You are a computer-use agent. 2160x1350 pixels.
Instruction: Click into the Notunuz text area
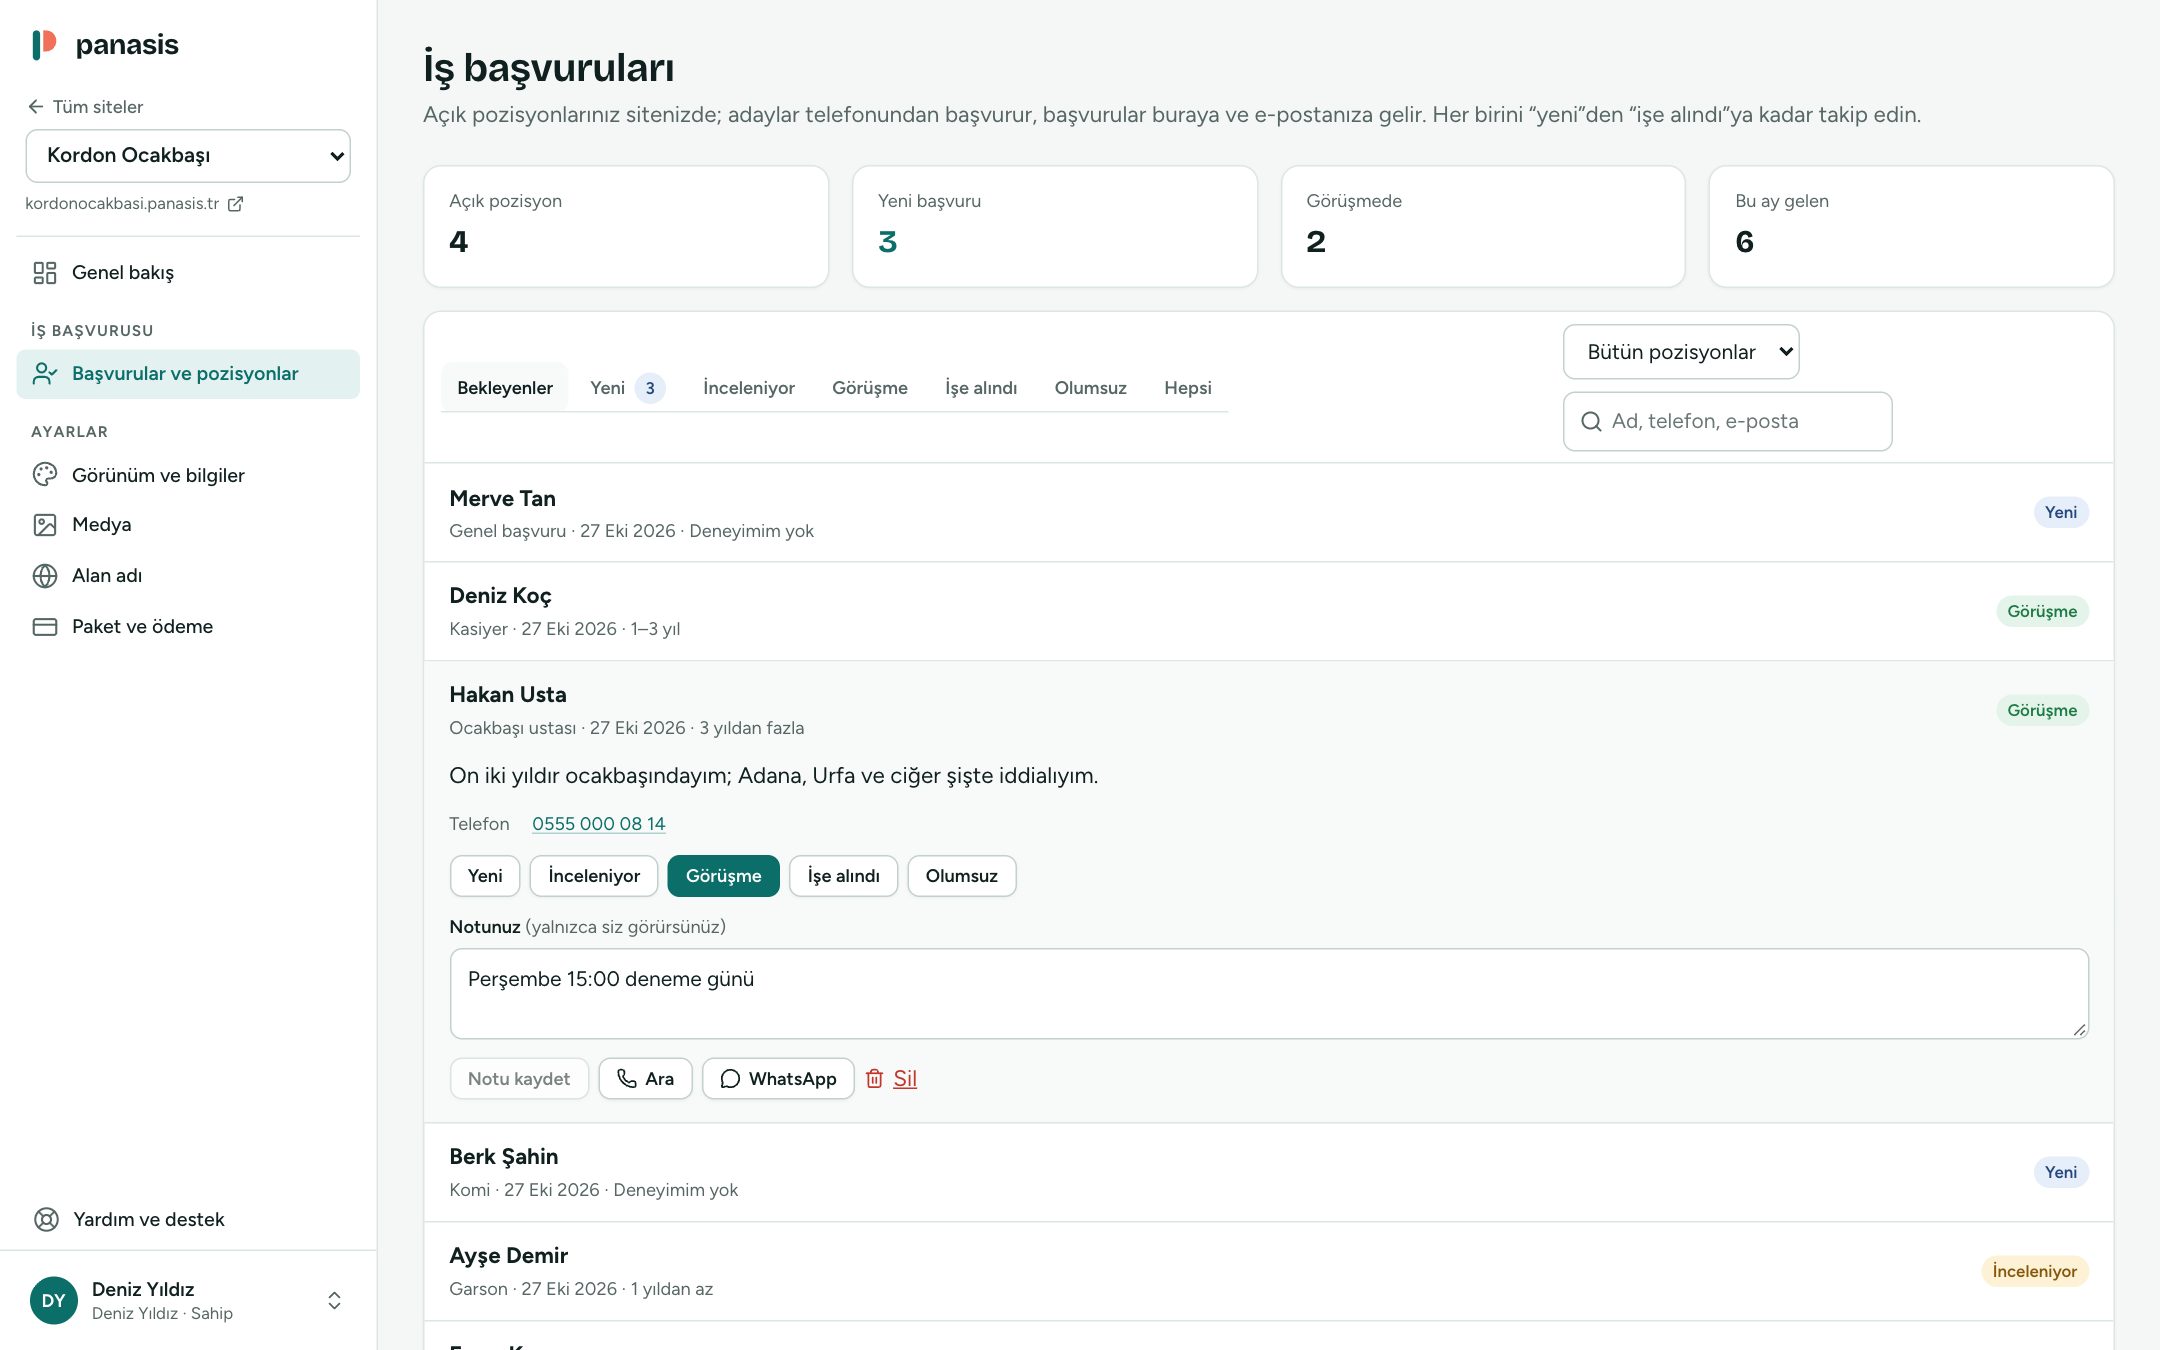click(1269, 994)
